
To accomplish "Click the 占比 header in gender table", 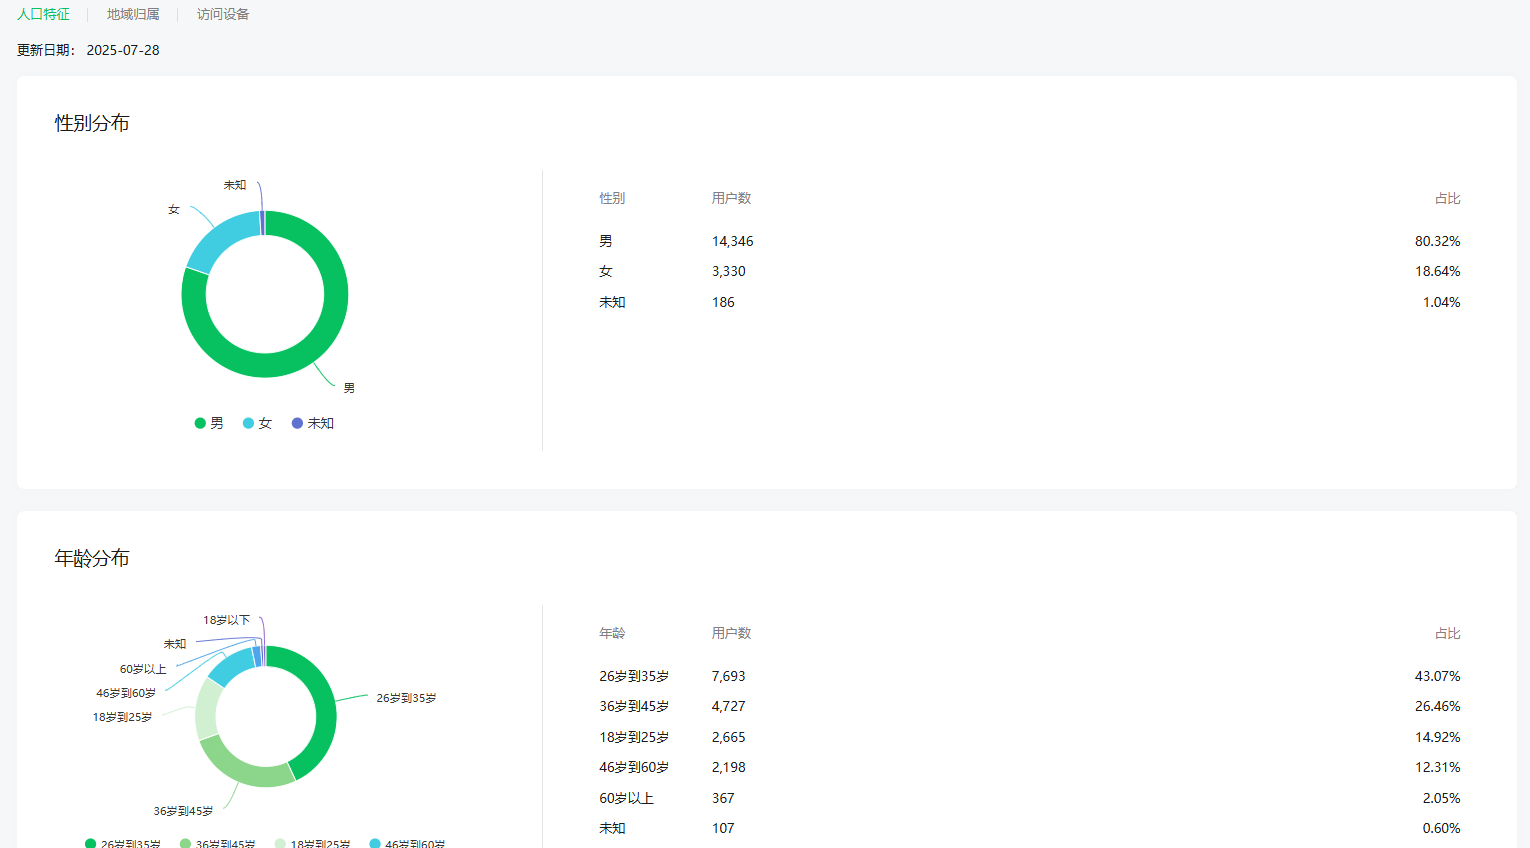I will [x=1448, y=198].
